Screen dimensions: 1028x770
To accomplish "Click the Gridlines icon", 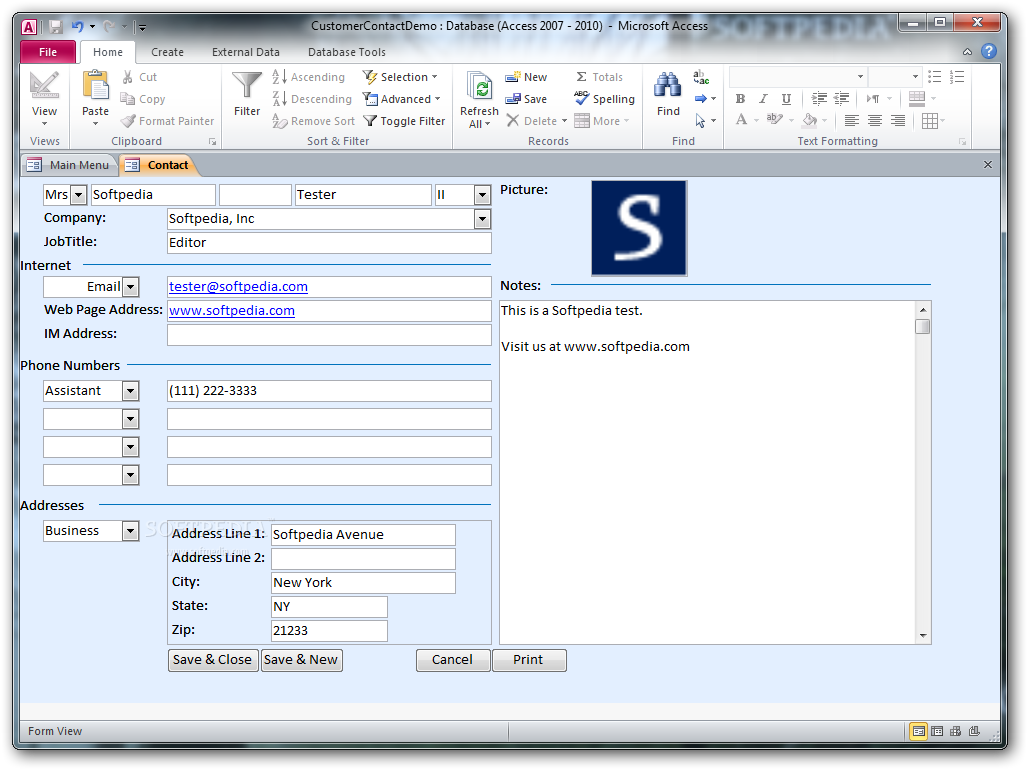I will [929, 121].
